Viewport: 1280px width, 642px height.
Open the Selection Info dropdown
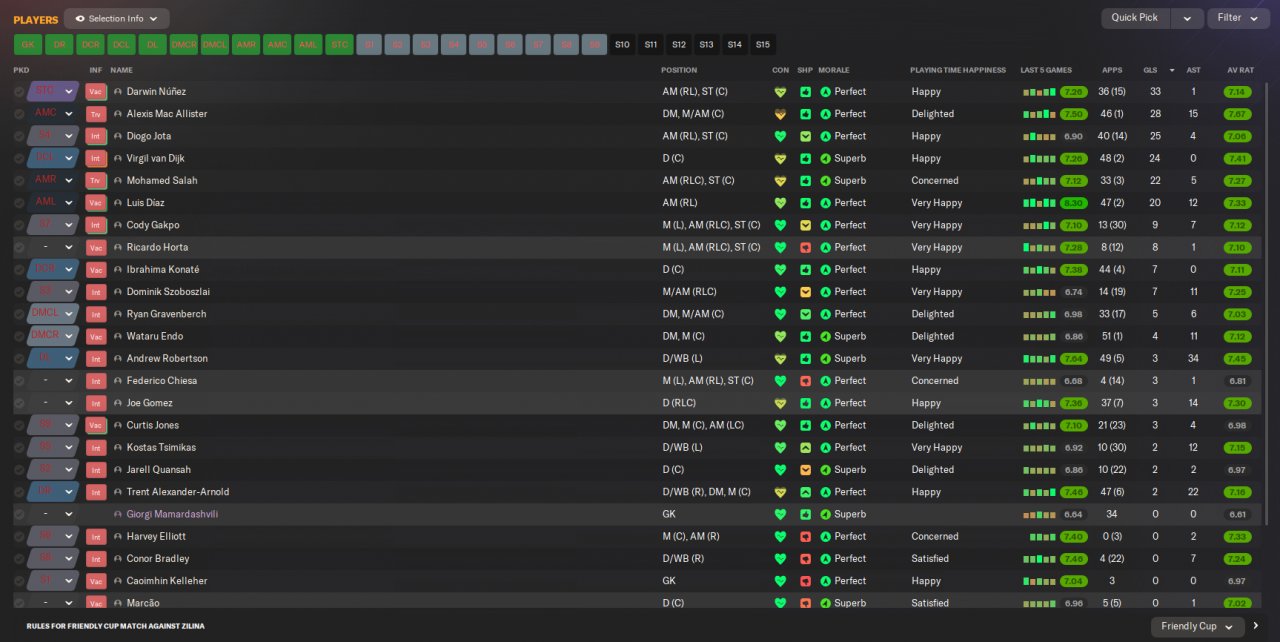116,18
